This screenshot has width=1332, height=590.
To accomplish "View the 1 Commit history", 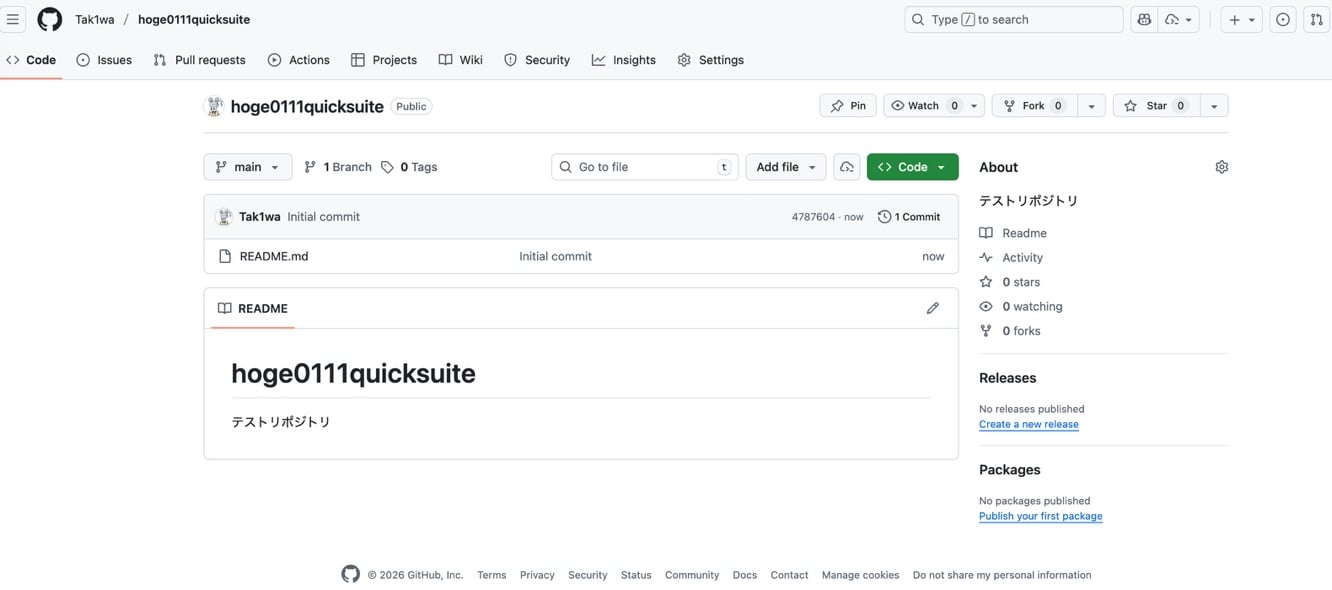I will [909, 217].
